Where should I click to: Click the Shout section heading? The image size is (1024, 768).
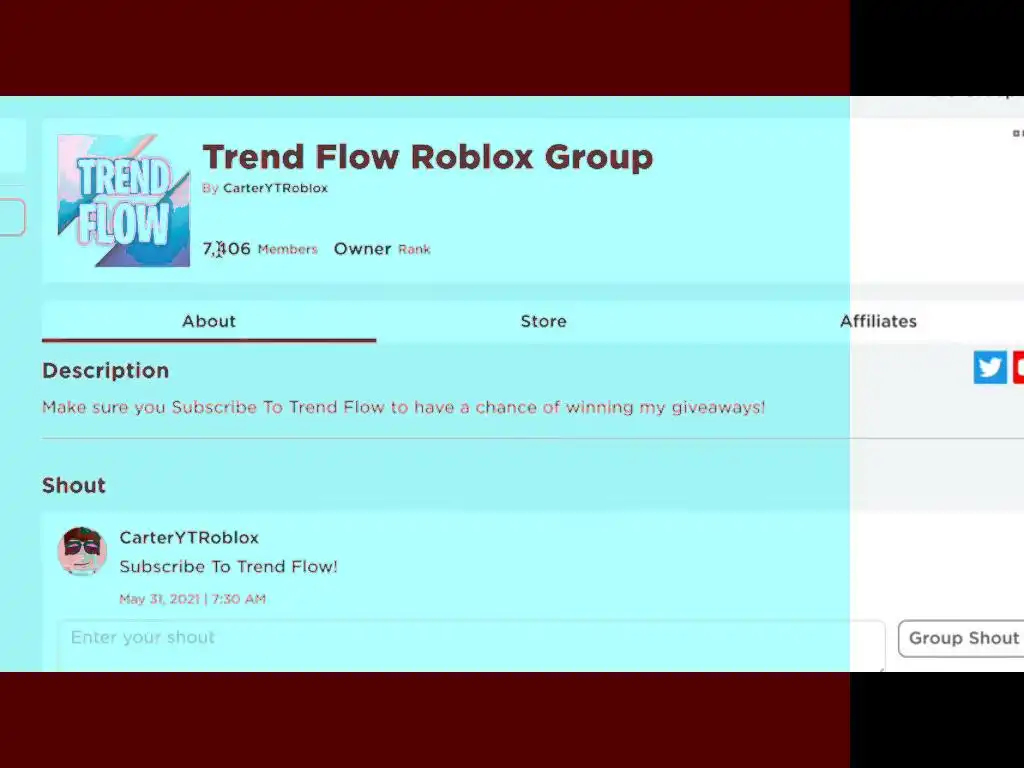tap(74, 485)
